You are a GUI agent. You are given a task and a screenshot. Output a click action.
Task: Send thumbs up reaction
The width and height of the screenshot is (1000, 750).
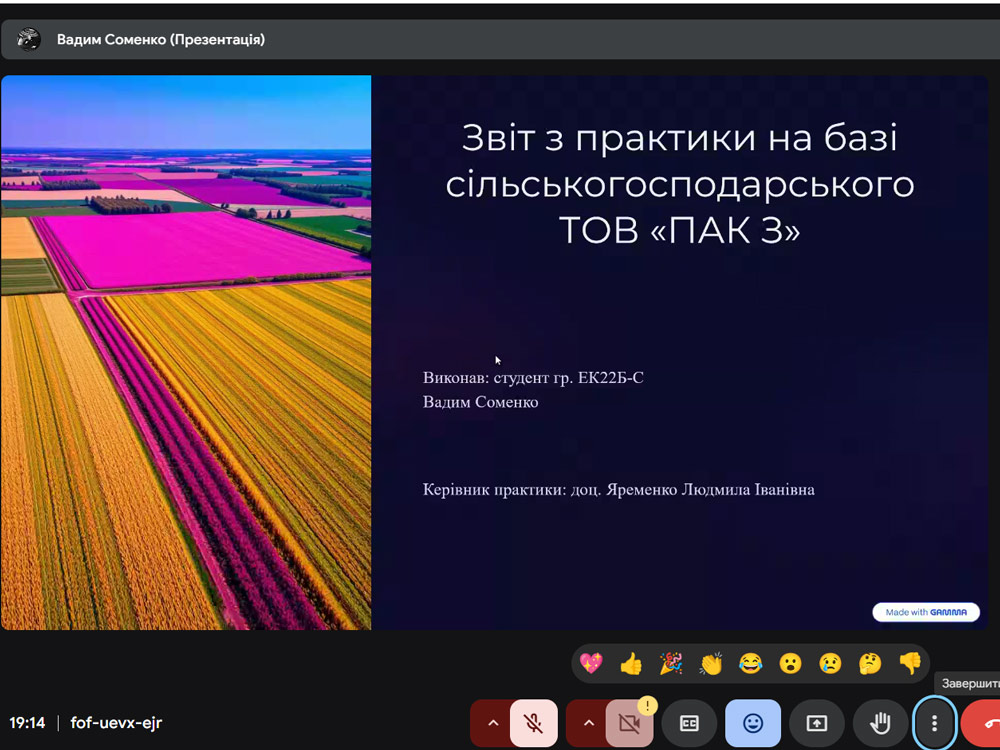pyautogui.click(x=631, y=663)
